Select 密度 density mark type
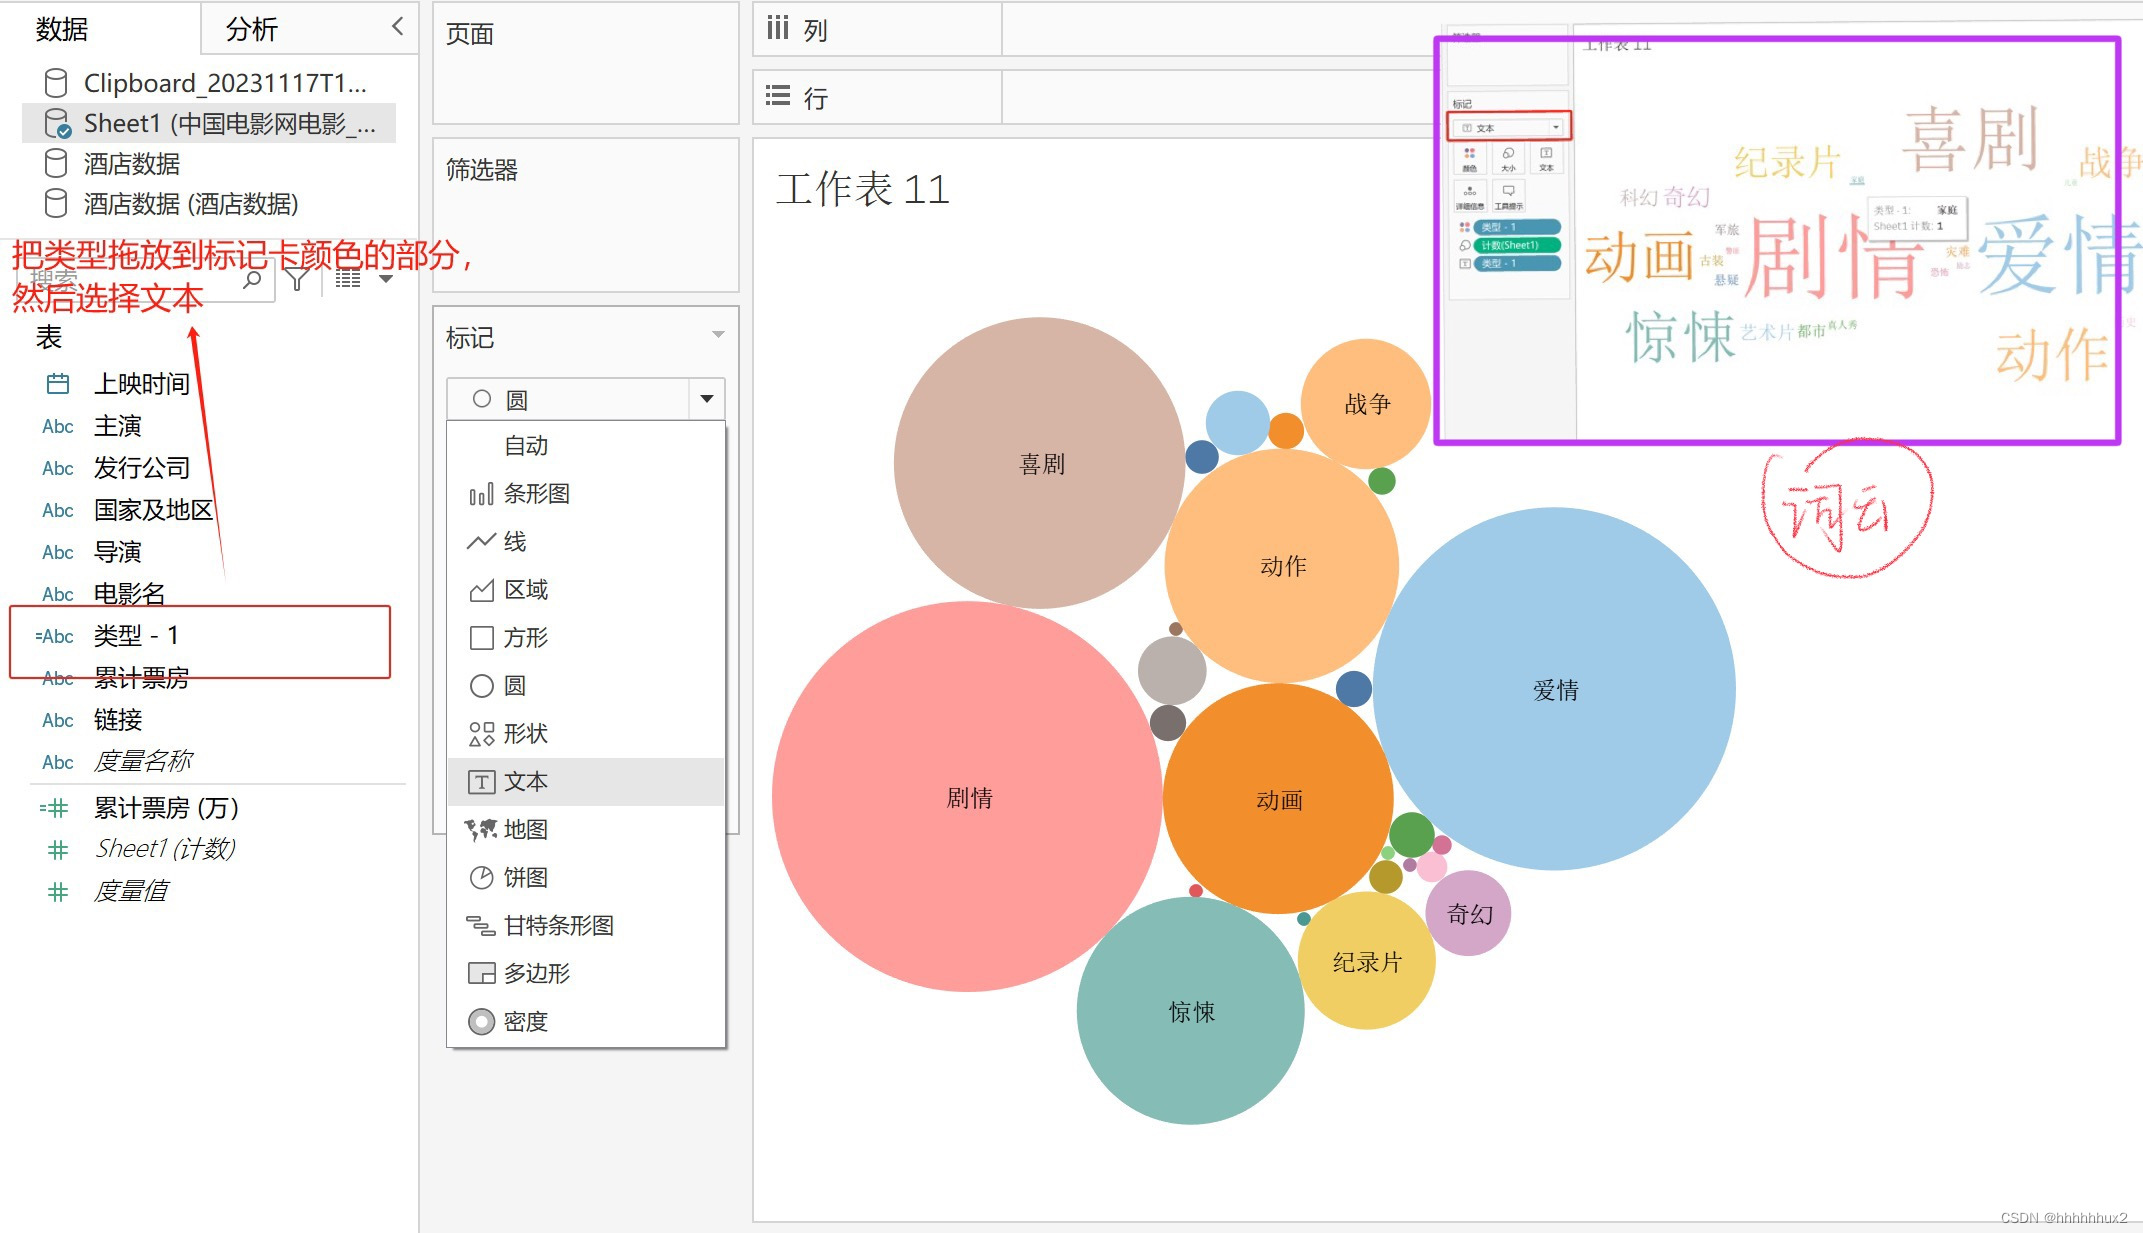This screenshot has height=1233, width=2143. tap(525, 1022)
